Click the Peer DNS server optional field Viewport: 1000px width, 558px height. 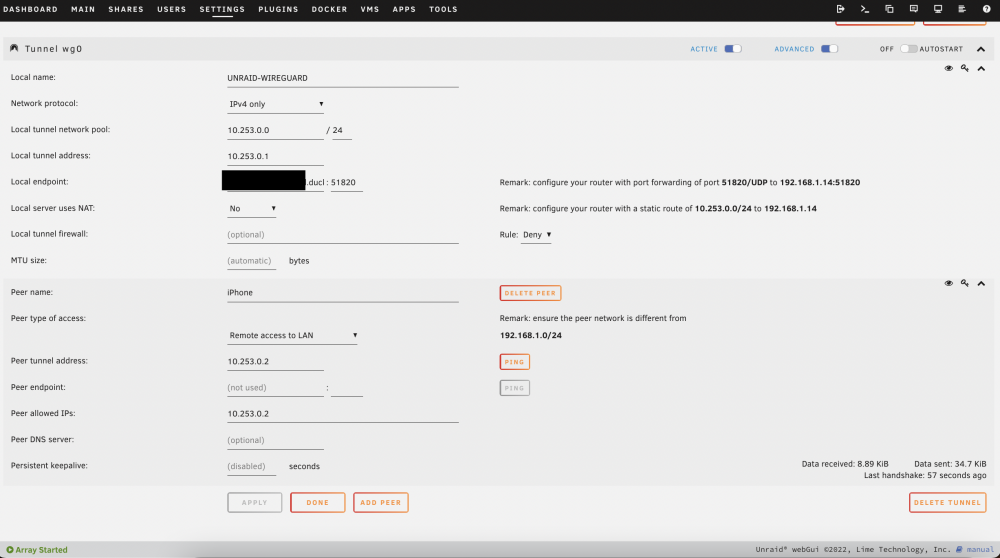(x=276, y=440)
